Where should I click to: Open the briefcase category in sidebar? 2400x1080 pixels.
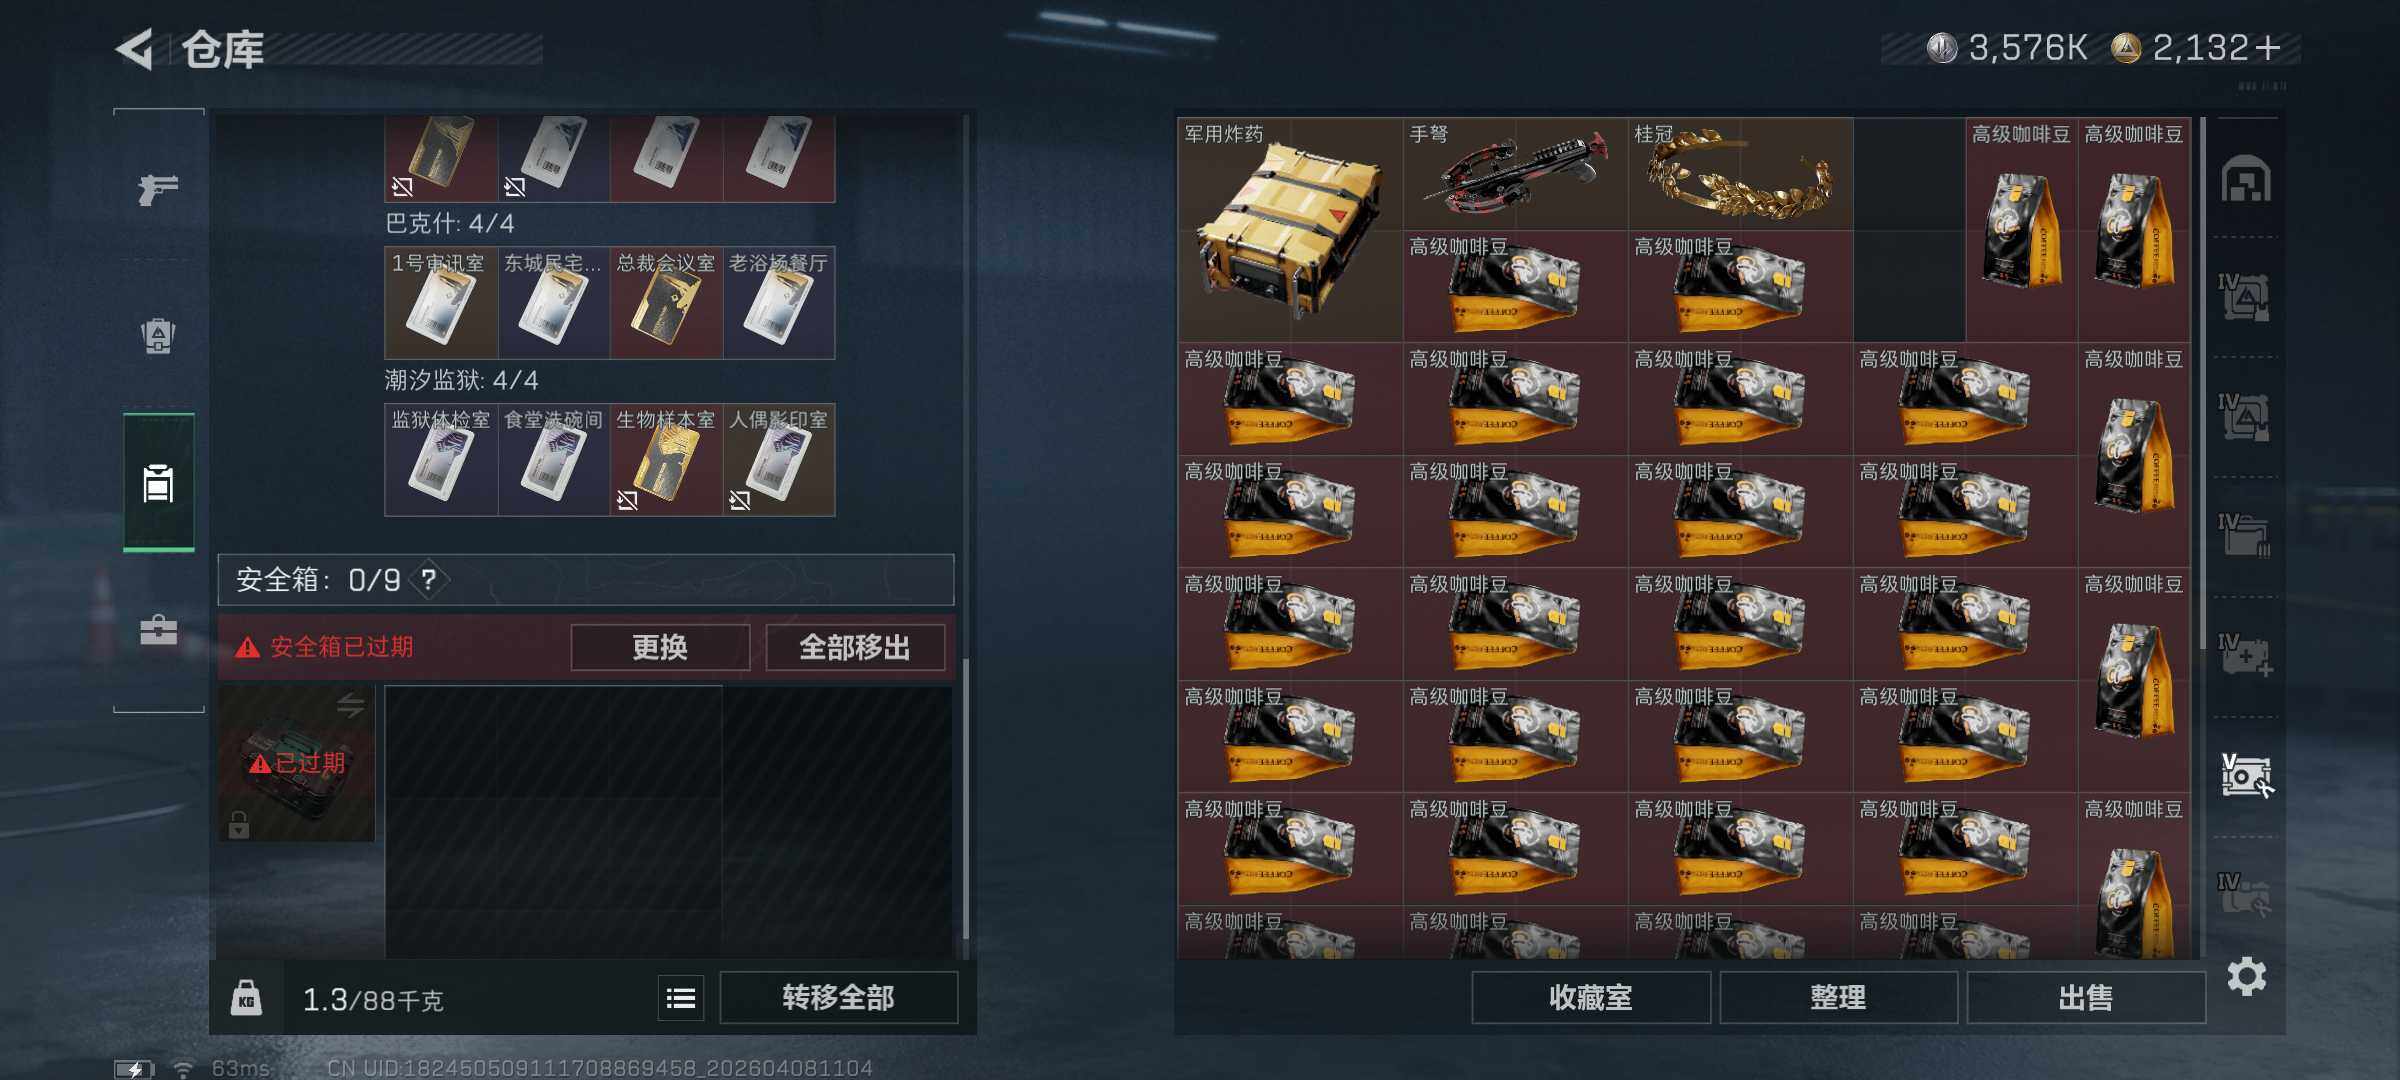click(x=158, y=630)
